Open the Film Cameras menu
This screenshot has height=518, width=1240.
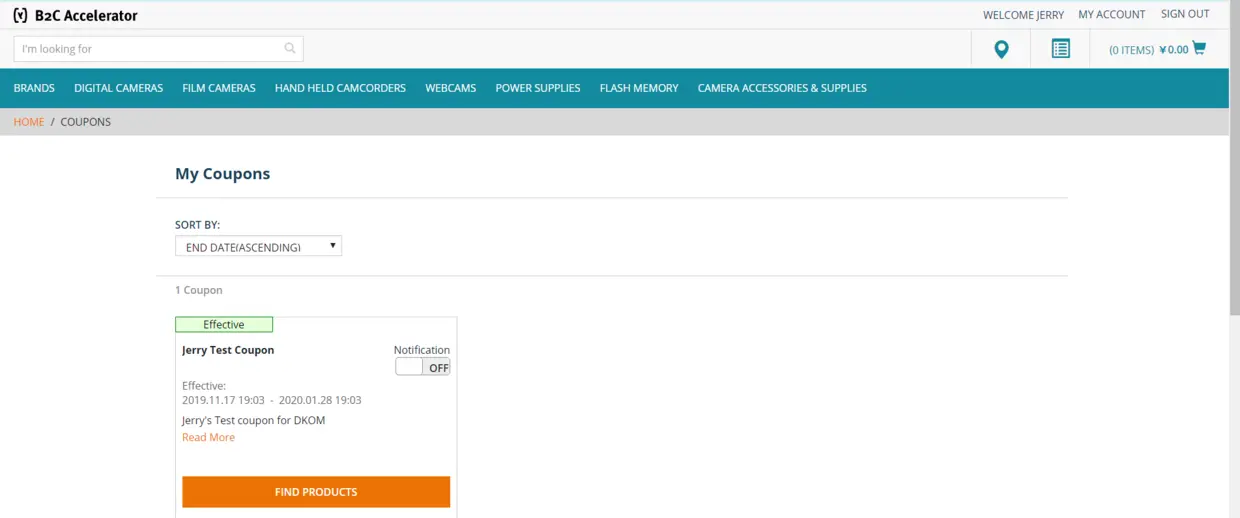tap(219, 88)
